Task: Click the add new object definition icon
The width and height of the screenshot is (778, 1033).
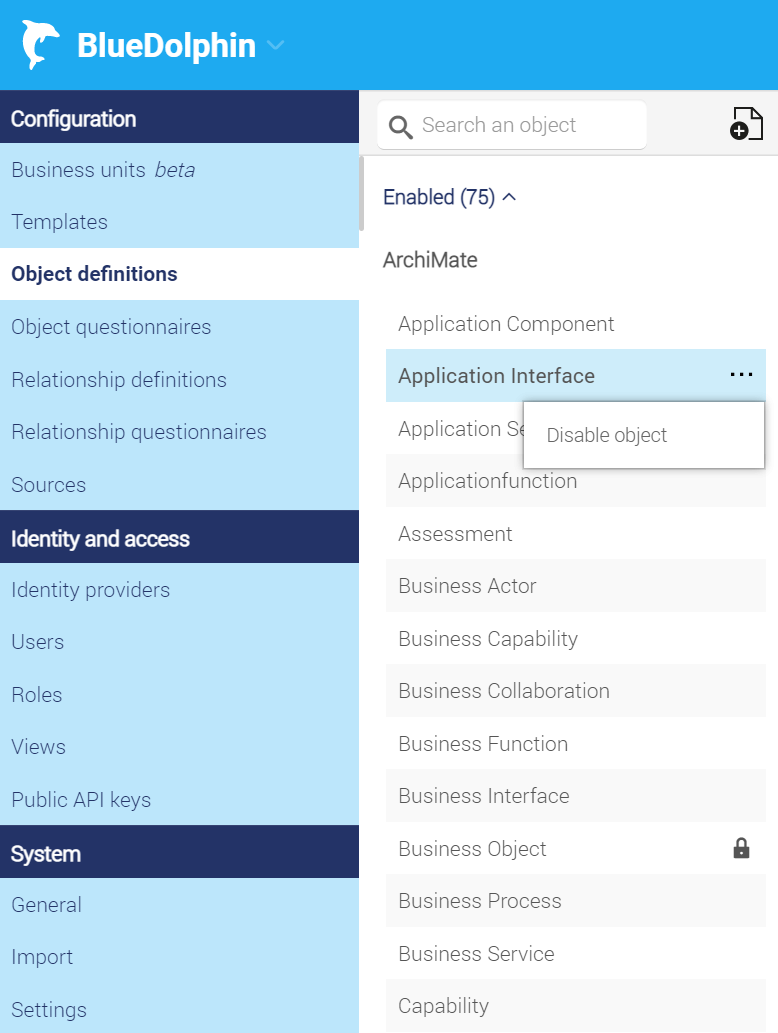Action: pyautogui.click(x=746, y=123)
